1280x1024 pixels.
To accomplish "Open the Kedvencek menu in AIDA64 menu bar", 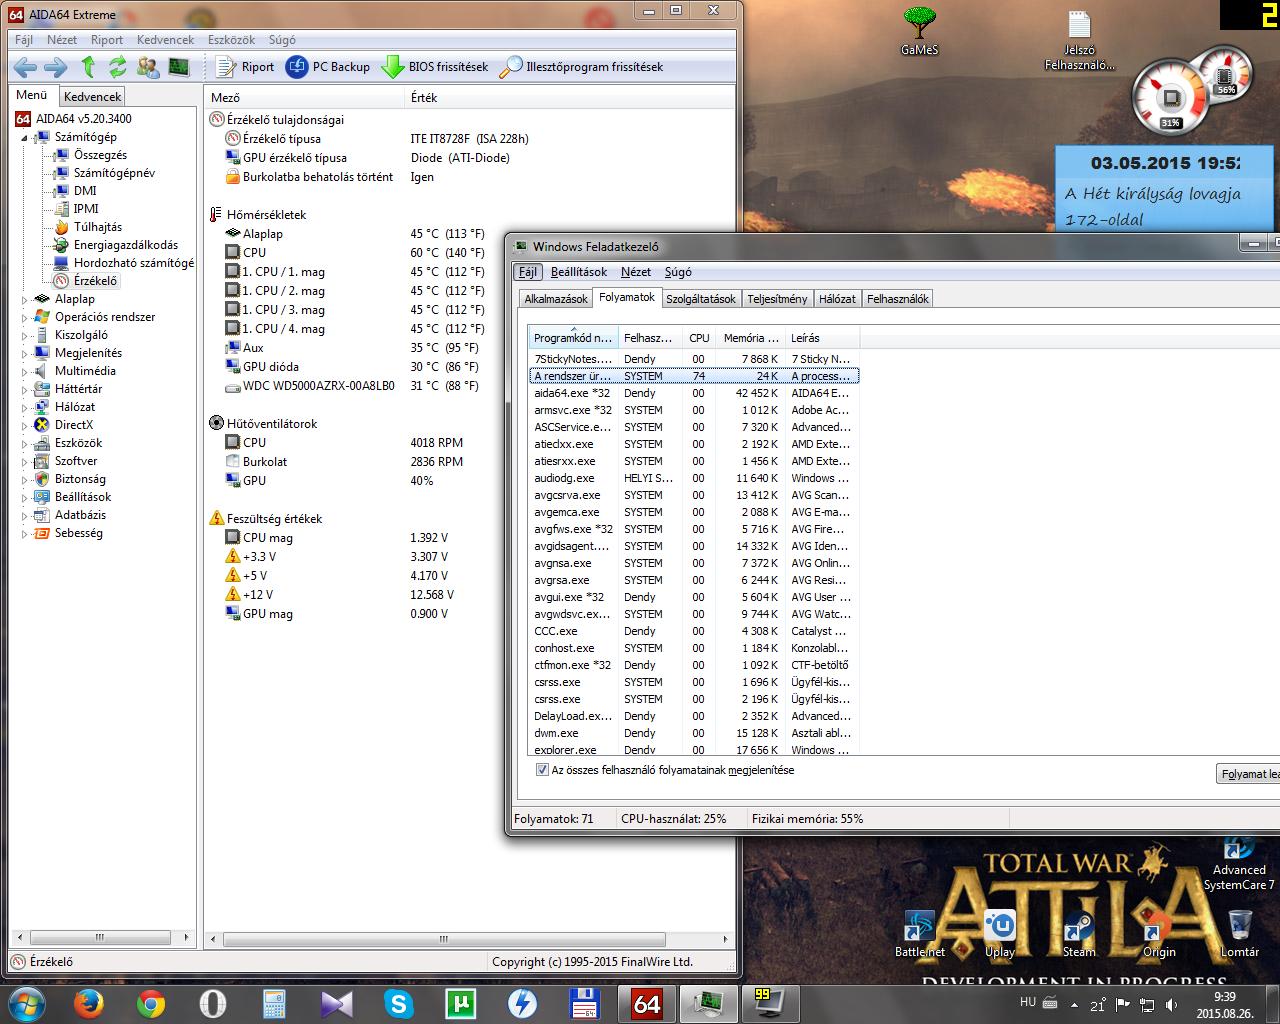I will tap(166, 40).
